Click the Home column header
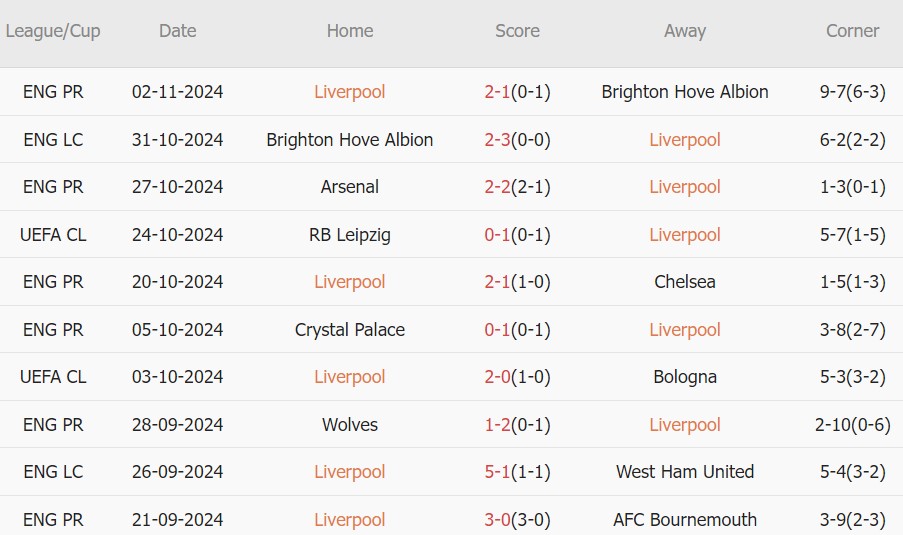 coord(350,31)
